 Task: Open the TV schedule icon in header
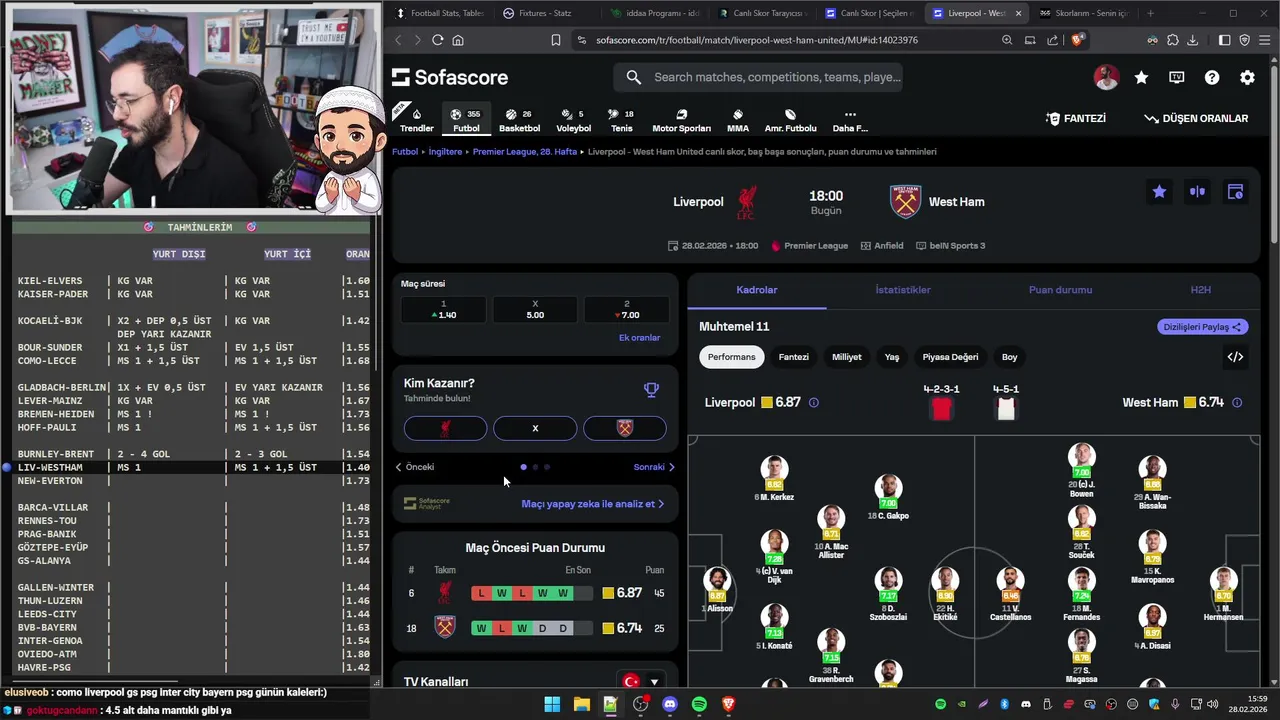[x=1177, y=77]
